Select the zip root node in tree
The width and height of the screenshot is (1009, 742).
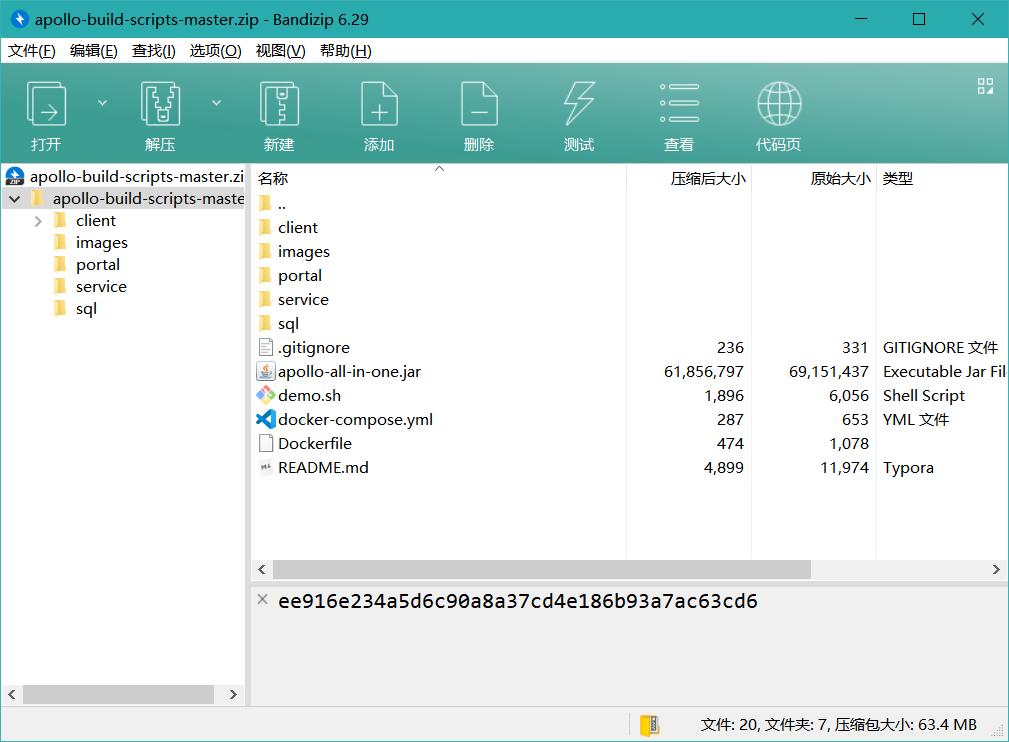tap(125, 176)
